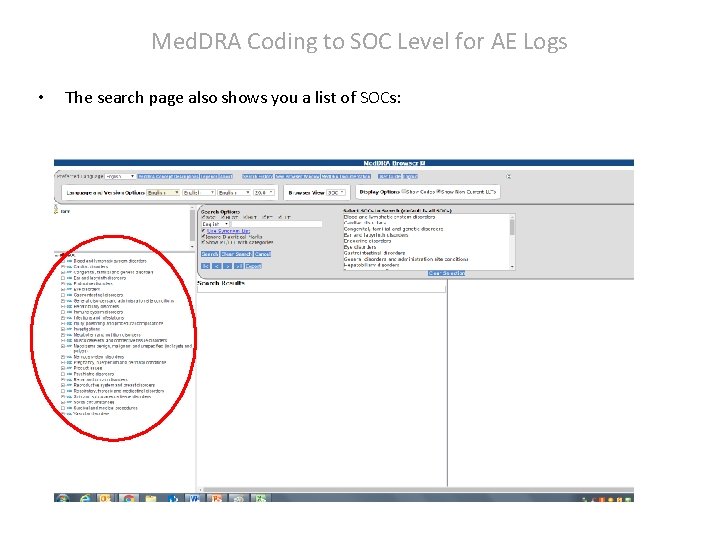Open Excel from the taskbar

coord(261,498)
